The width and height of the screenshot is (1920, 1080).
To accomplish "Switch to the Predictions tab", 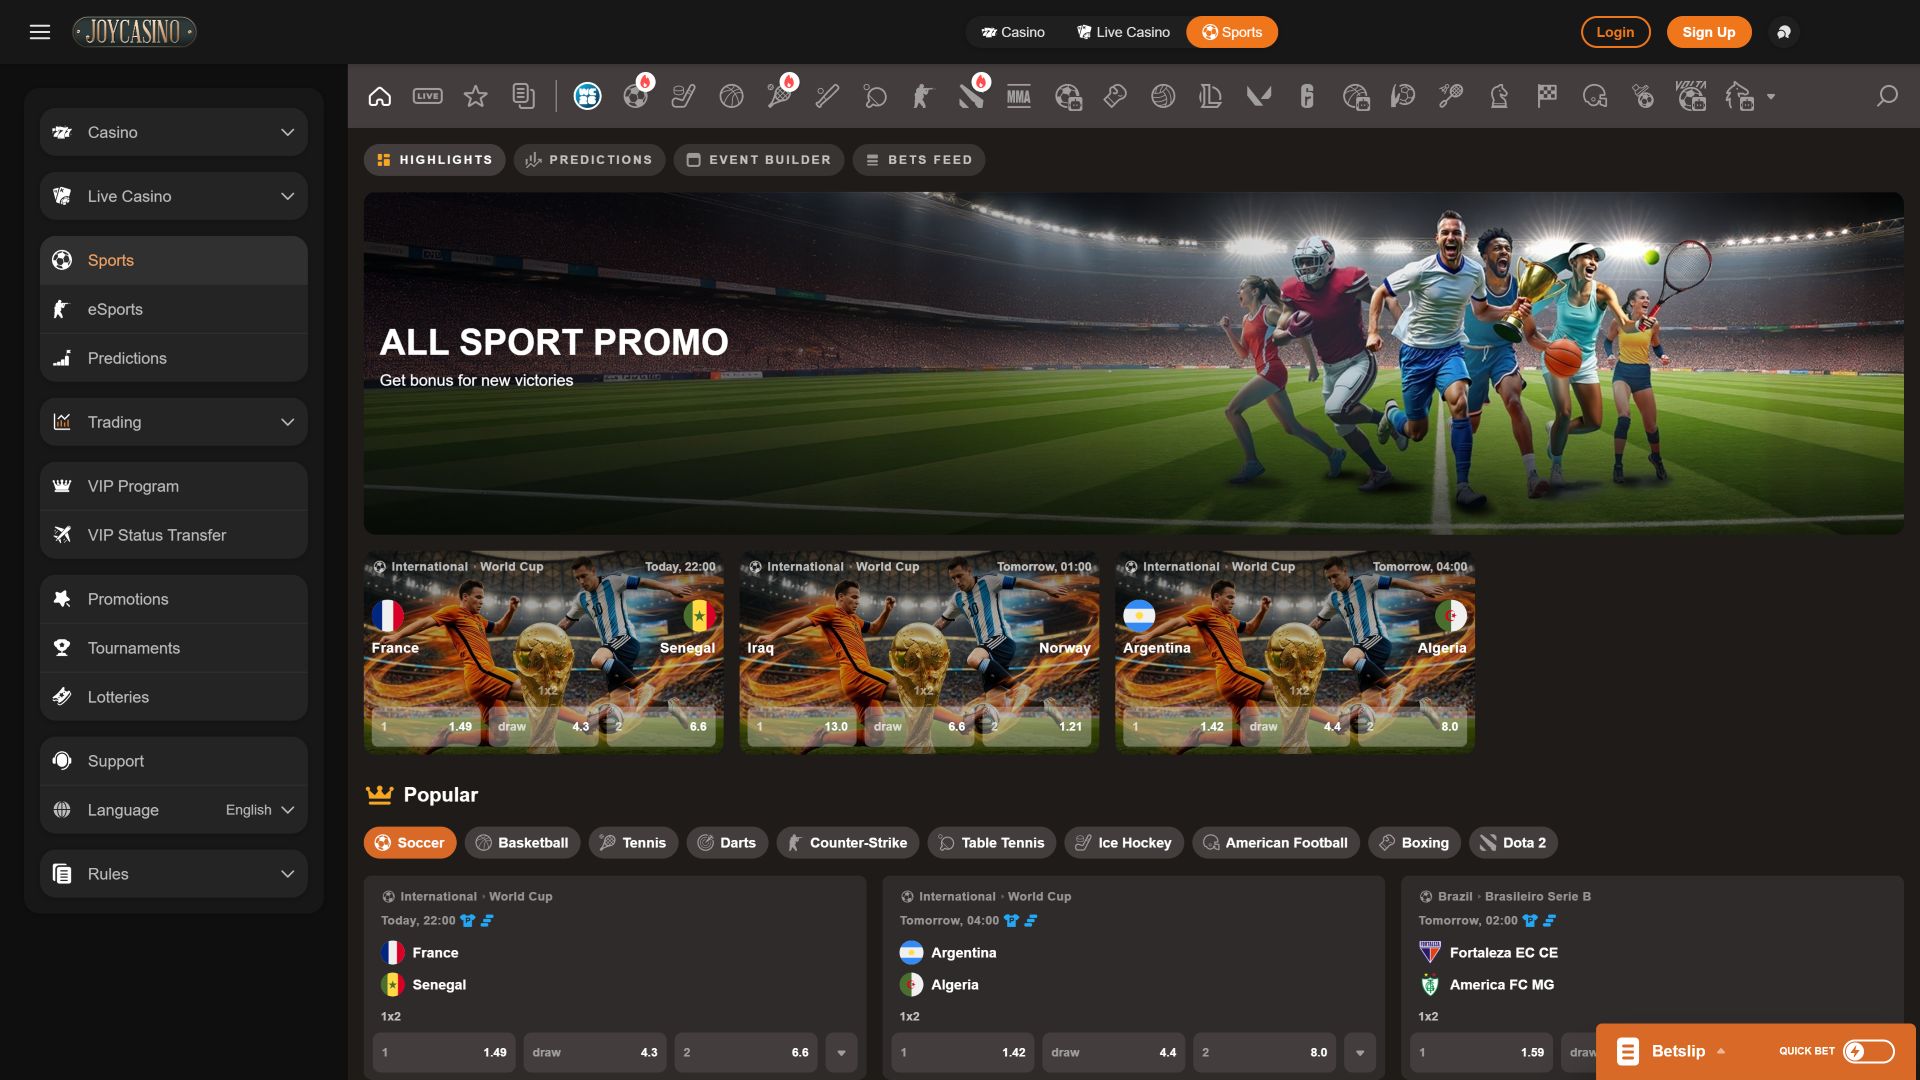I will click(x=589, y=160).
